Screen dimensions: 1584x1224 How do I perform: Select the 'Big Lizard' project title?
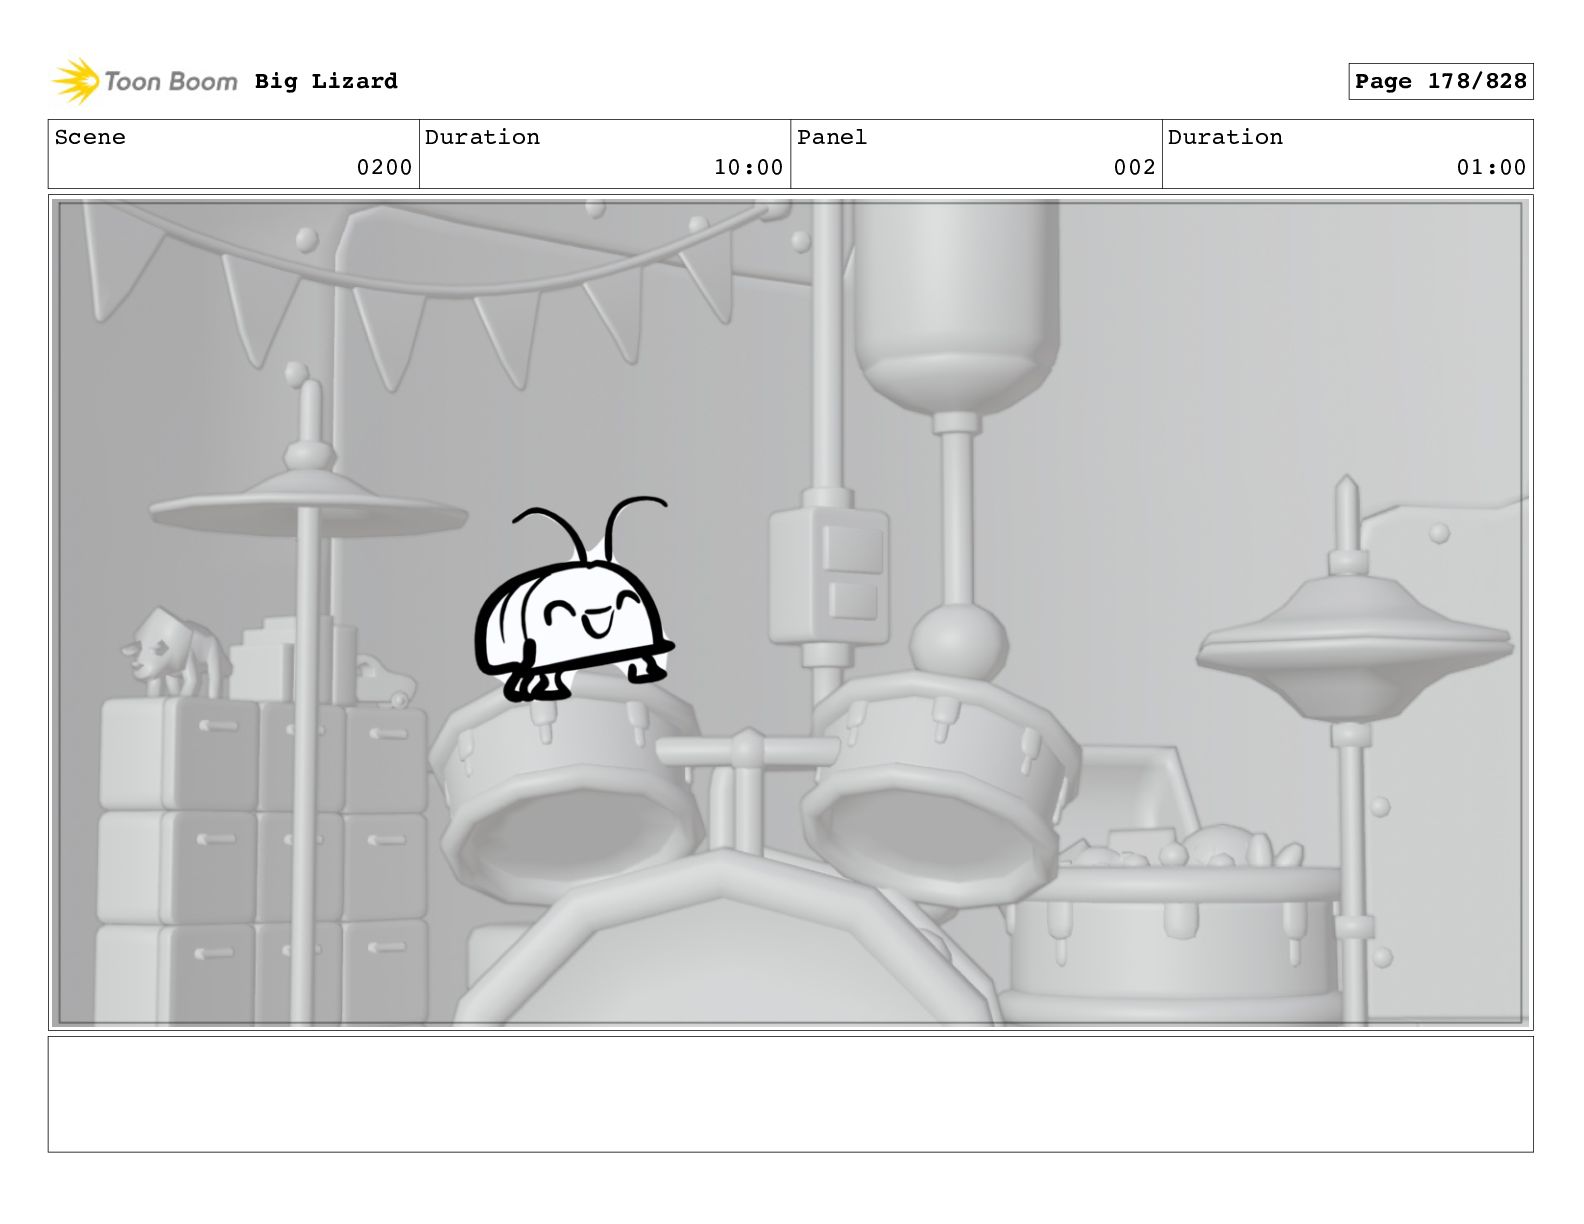pyautogui.click(x=326, y=81)
